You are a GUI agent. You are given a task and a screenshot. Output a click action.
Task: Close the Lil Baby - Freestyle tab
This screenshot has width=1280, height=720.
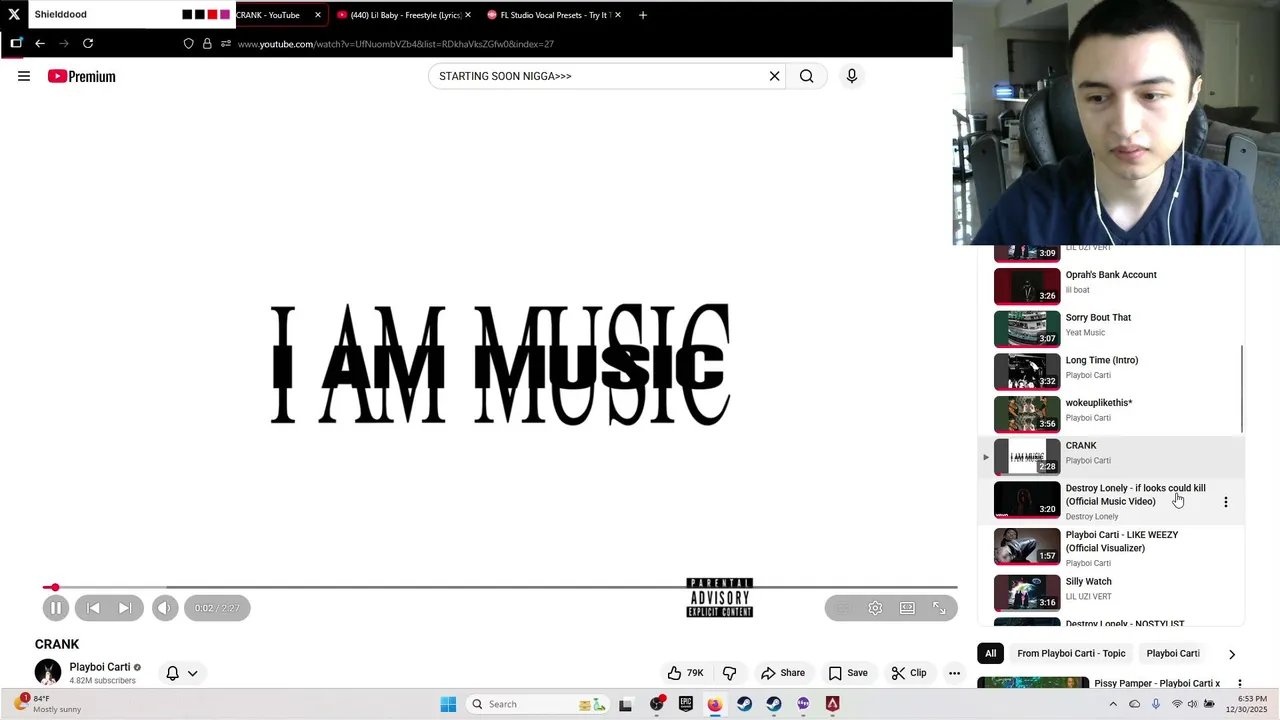tap(468, 15)
